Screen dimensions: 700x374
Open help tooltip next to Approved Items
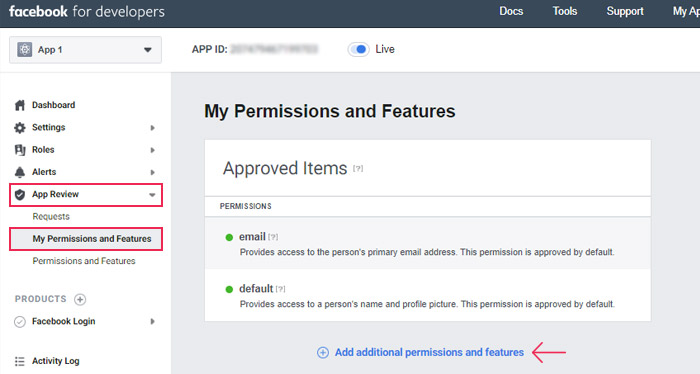pos(358,169)
